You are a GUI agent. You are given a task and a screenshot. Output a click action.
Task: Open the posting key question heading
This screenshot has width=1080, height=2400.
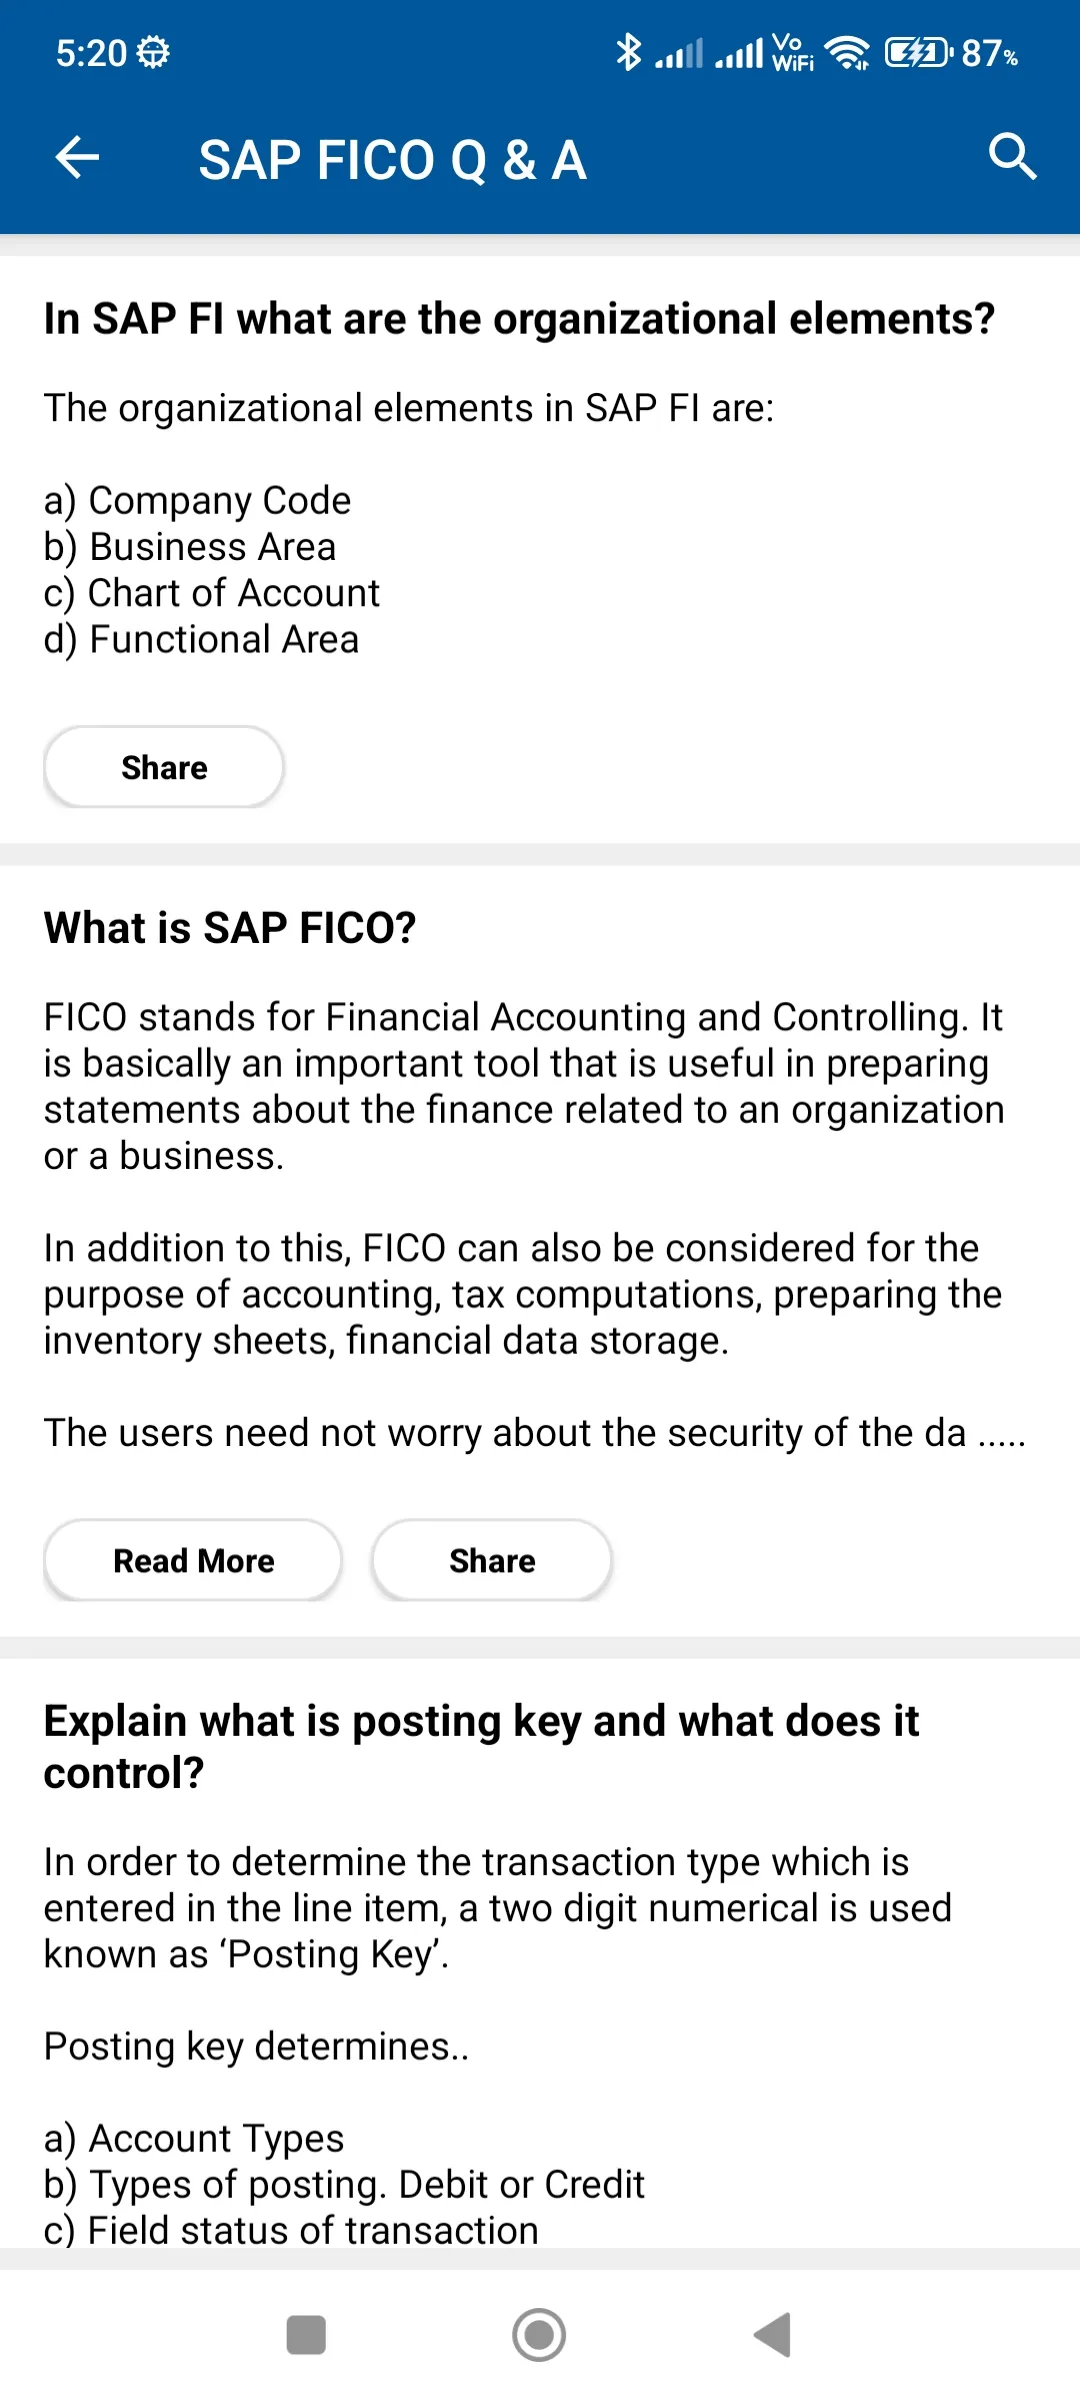481,1746
